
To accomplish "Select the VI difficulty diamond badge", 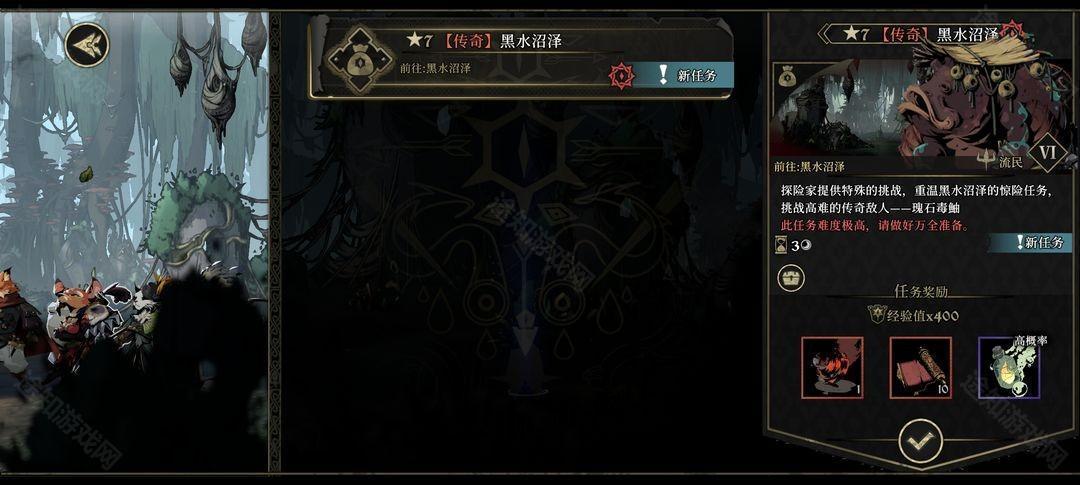I will pos(1048,149).
